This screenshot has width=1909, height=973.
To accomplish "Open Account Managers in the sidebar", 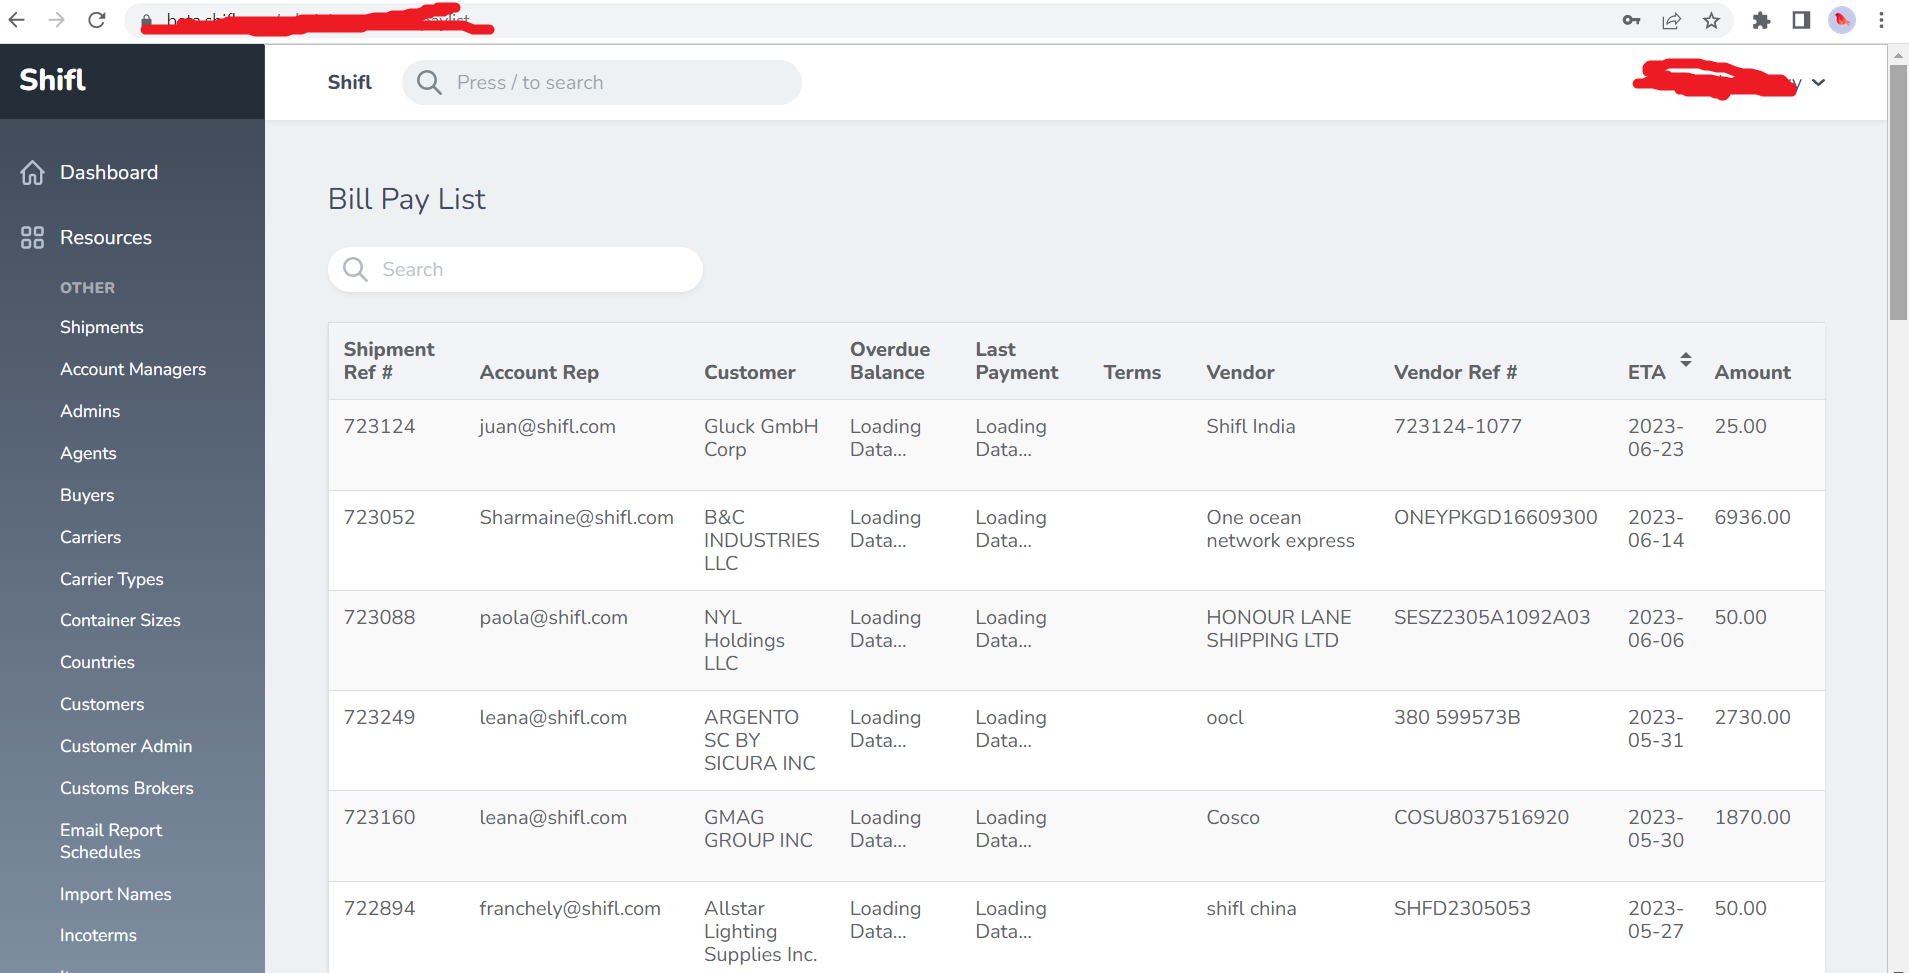I will [x=132, y=369].
